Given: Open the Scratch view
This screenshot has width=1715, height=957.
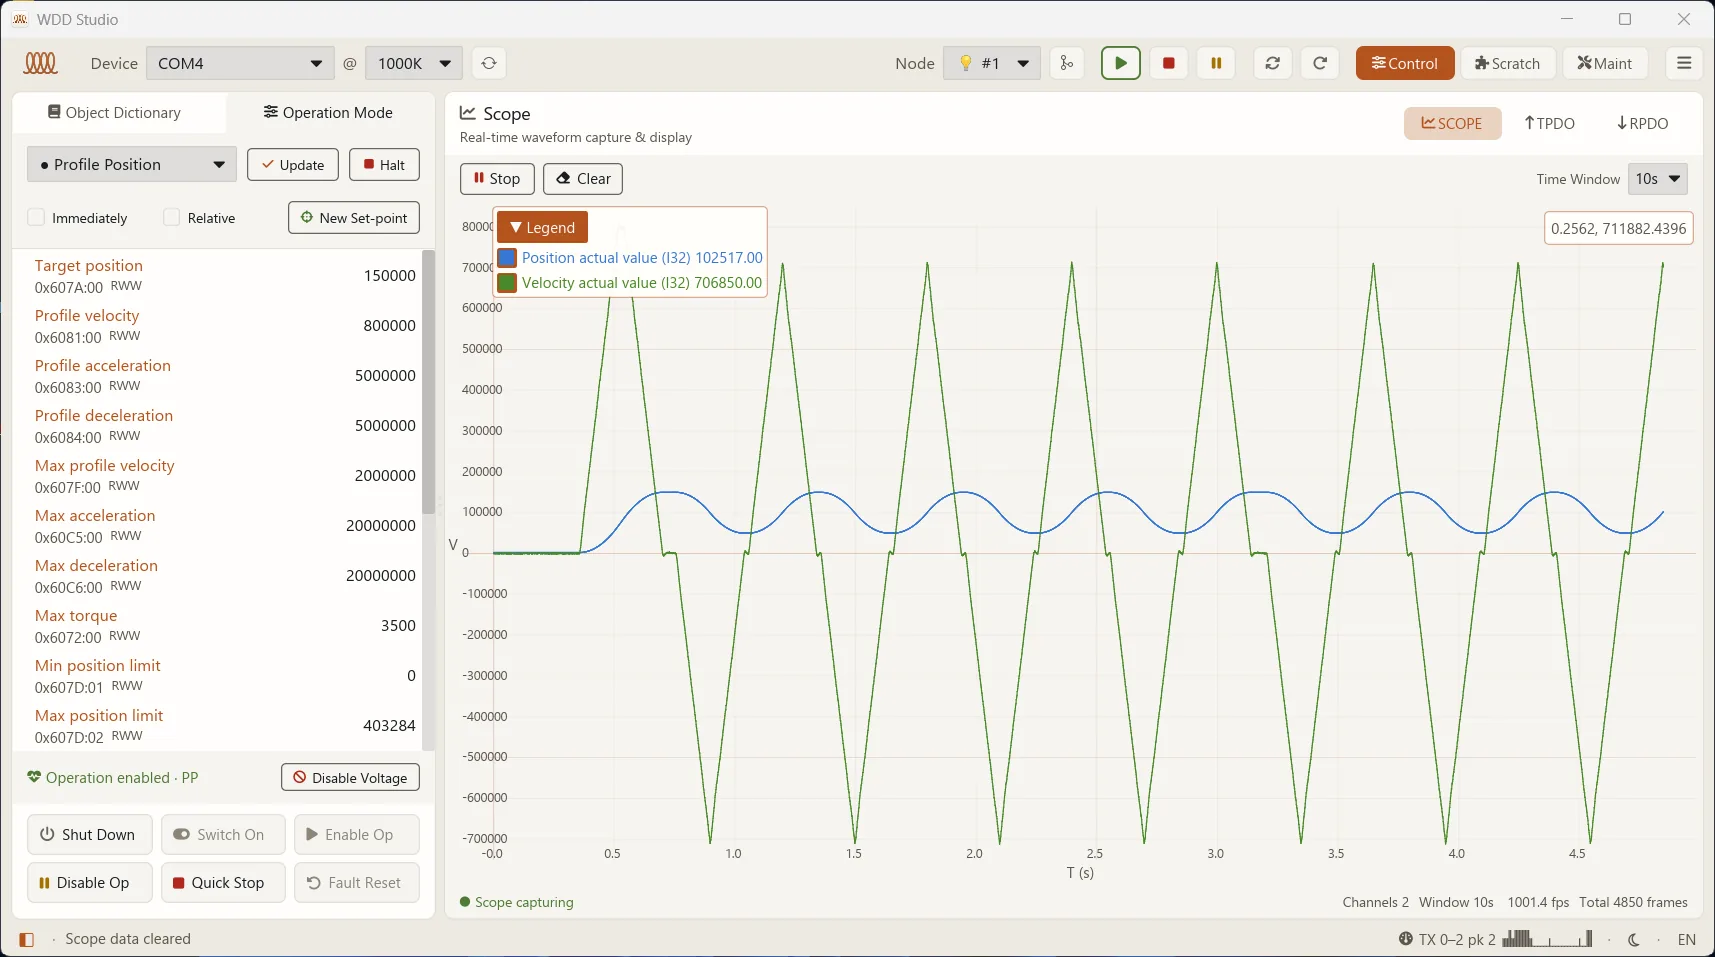Looking at the screenshot, I should tap(1508, 63).
